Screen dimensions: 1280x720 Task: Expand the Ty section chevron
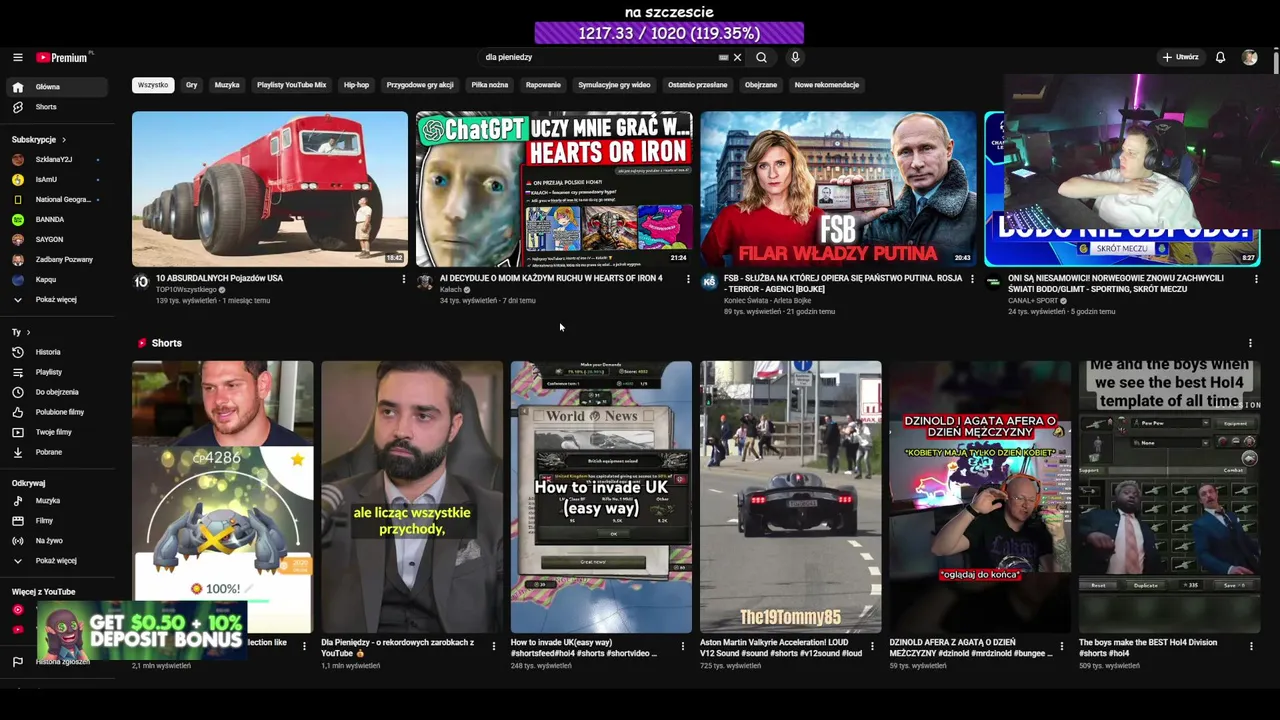click(x=28, y=332)
